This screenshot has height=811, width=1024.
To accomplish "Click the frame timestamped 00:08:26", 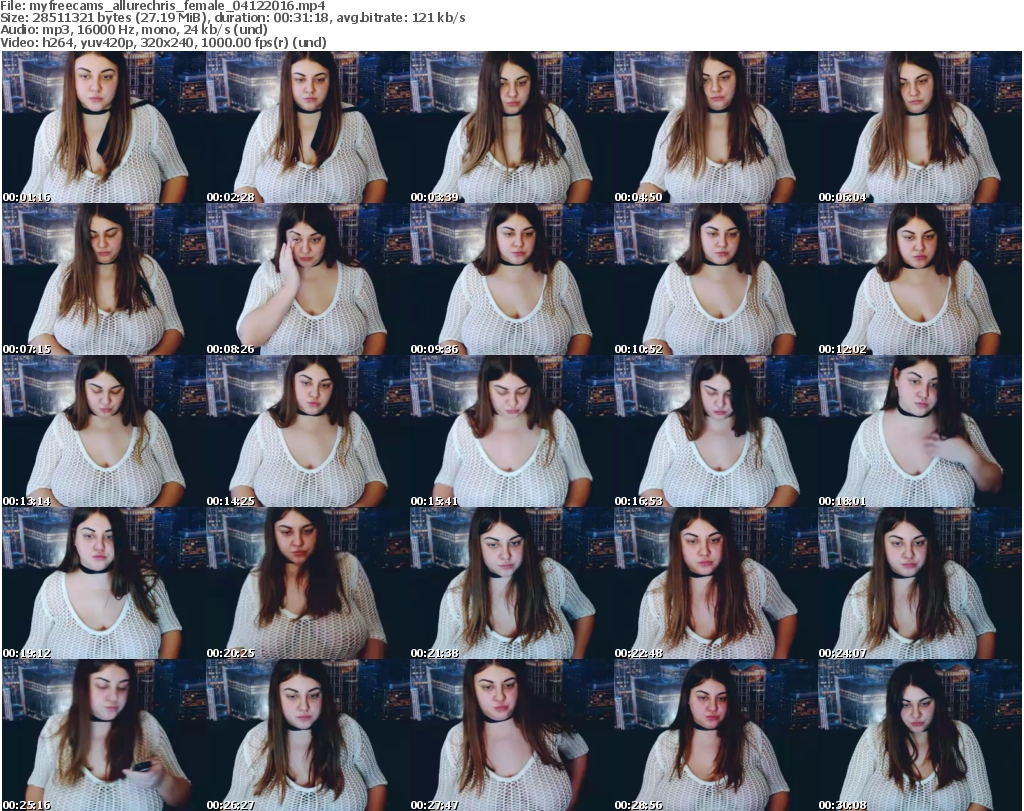I will point(307,279).
